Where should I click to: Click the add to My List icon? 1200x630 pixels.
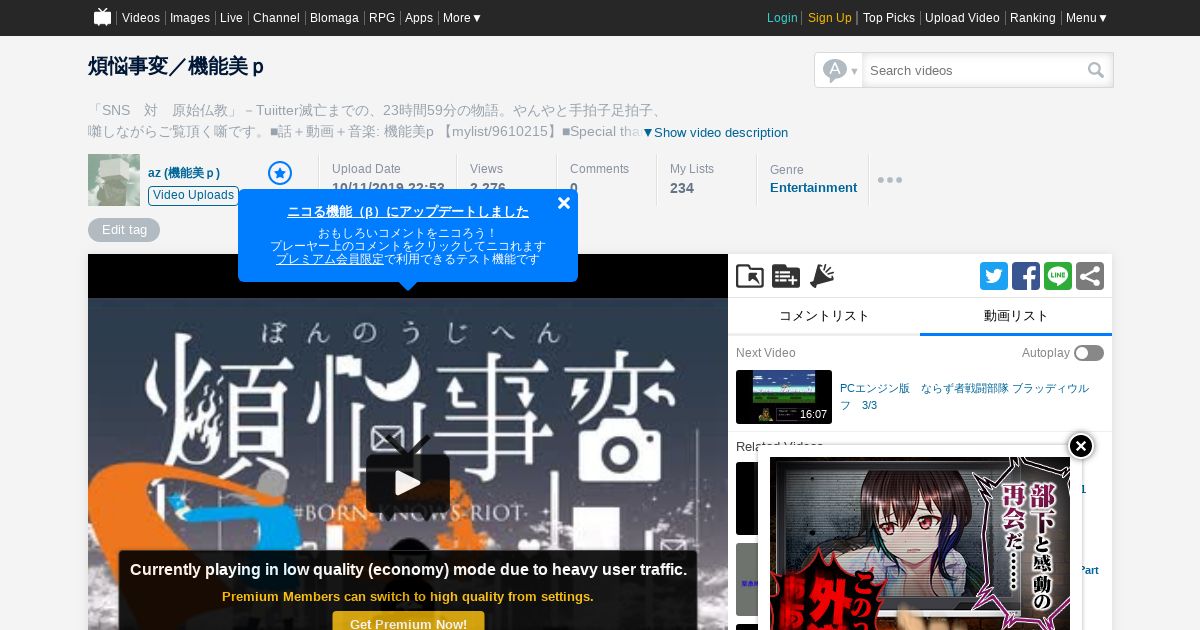(786, 276)
